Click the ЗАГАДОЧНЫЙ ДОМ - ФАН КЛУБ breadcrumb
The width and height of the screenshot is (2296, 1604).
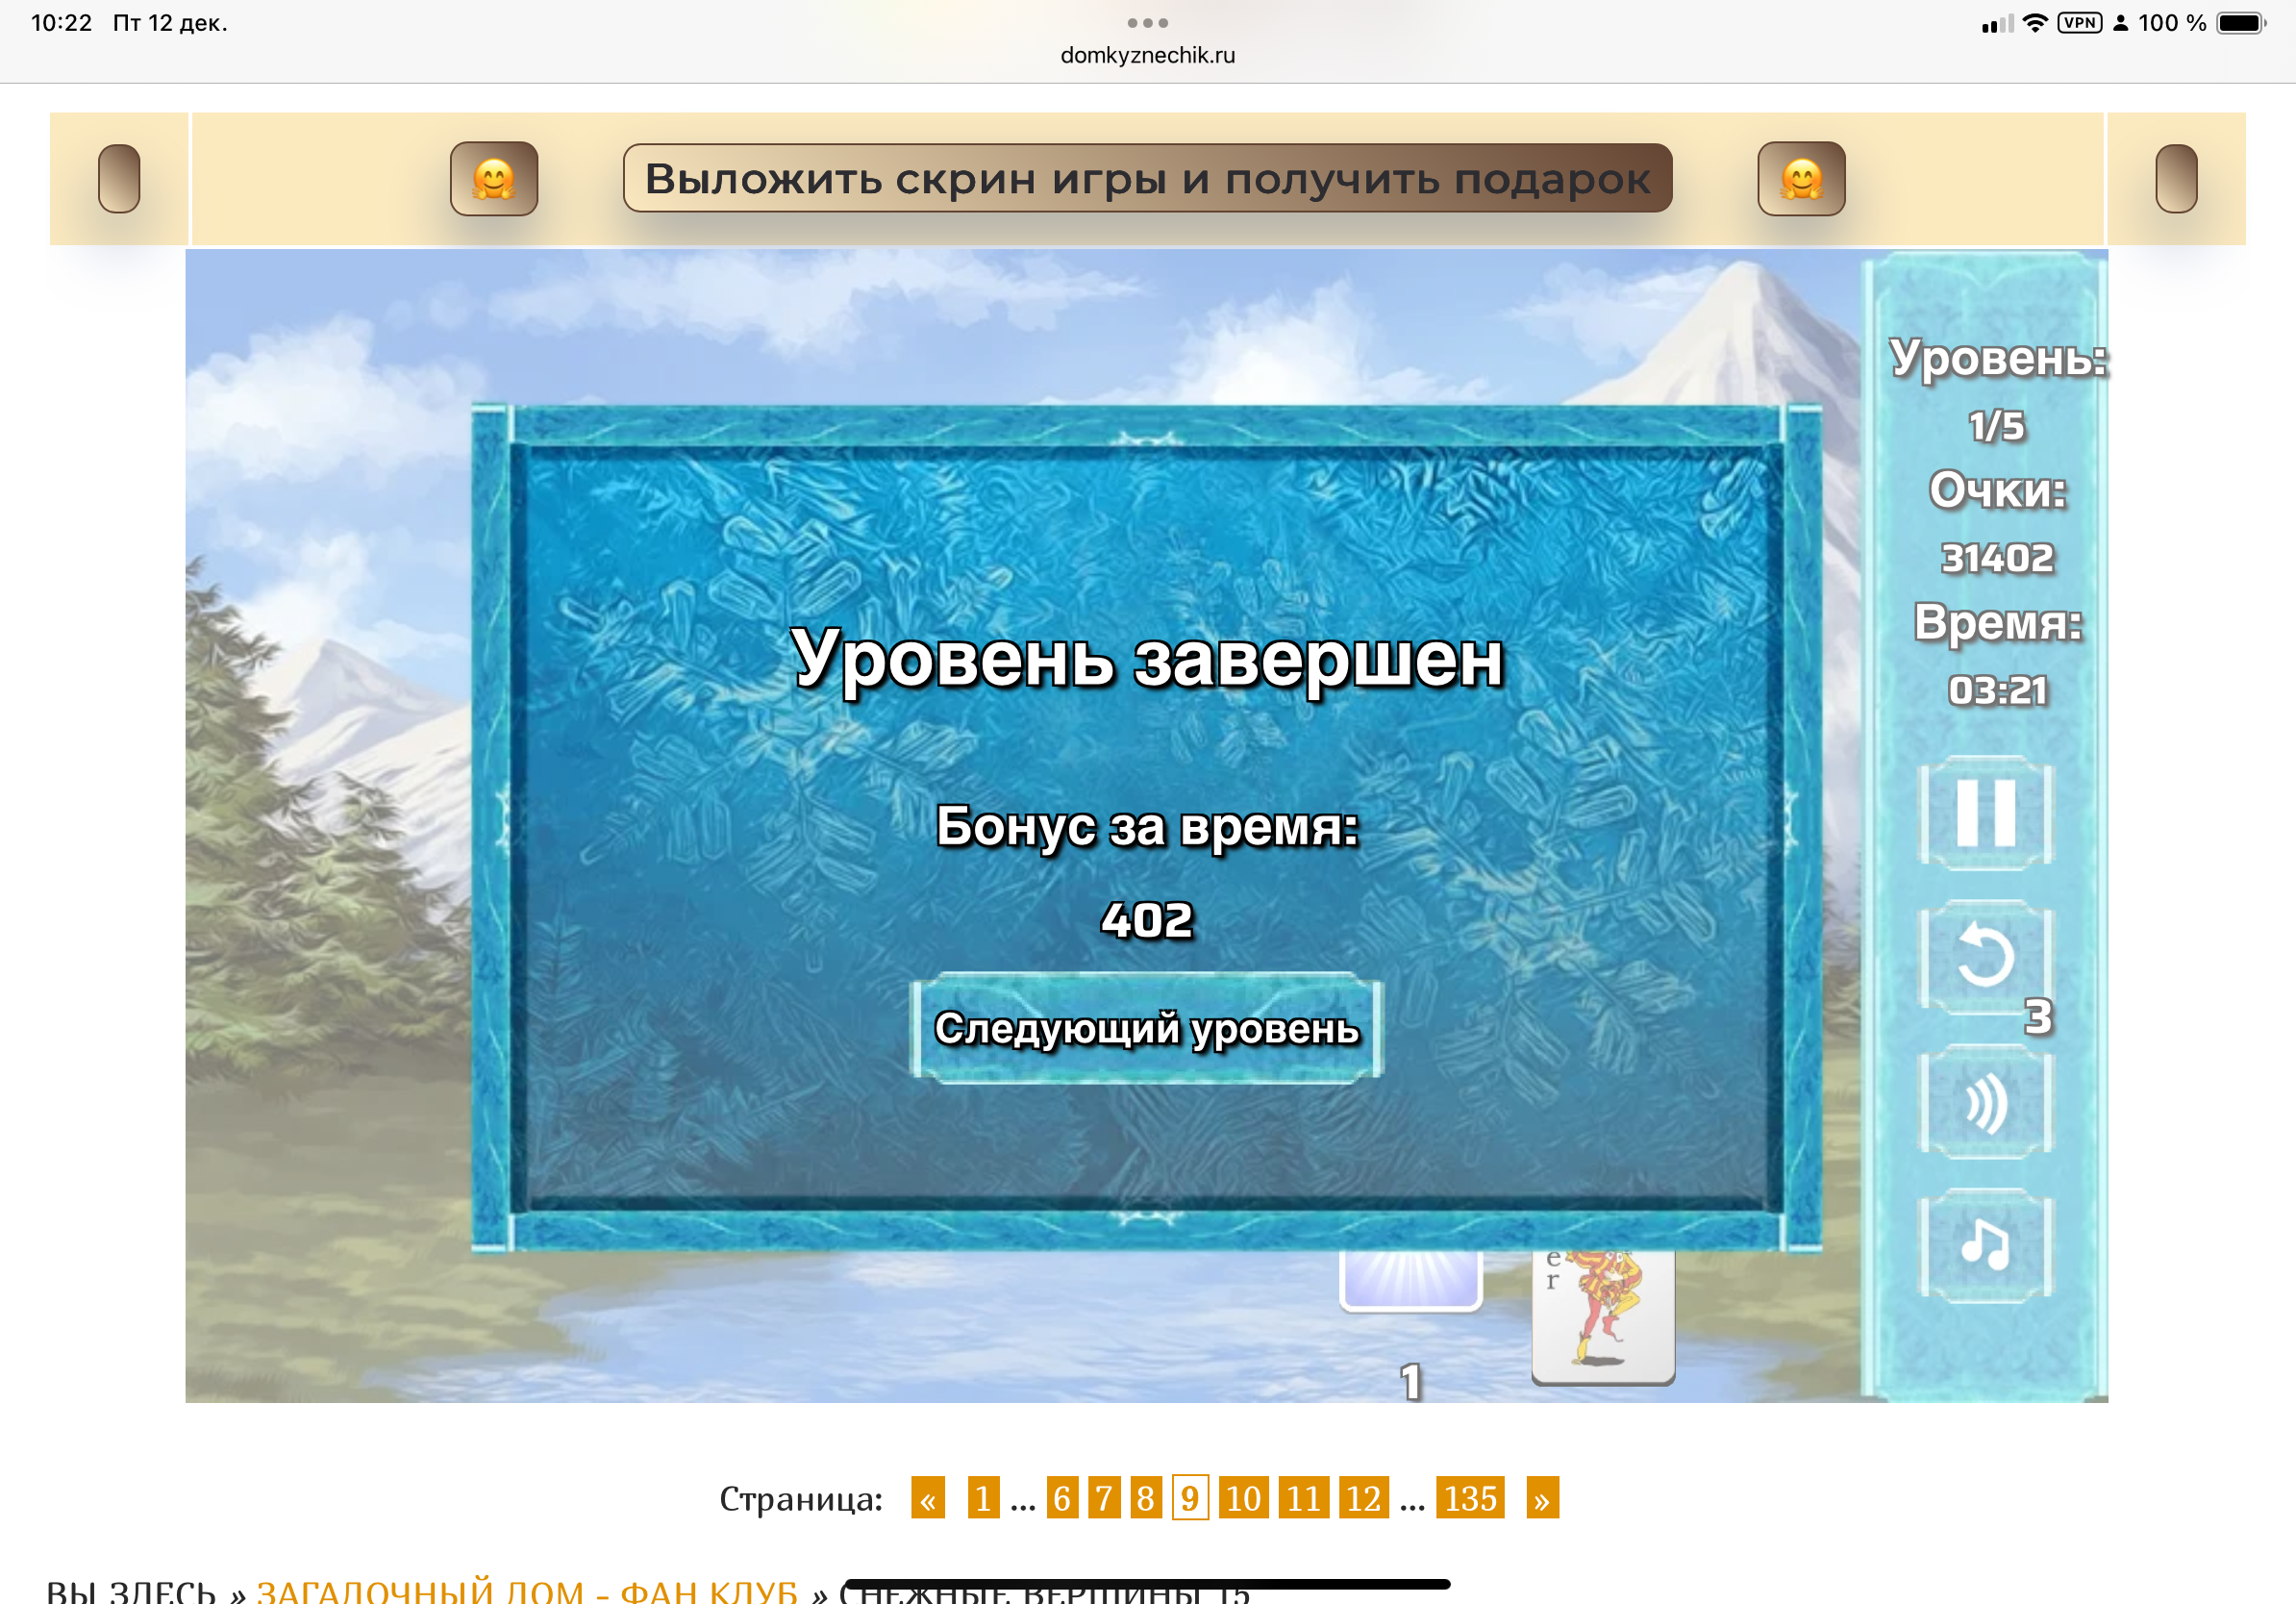(527, 1591)
